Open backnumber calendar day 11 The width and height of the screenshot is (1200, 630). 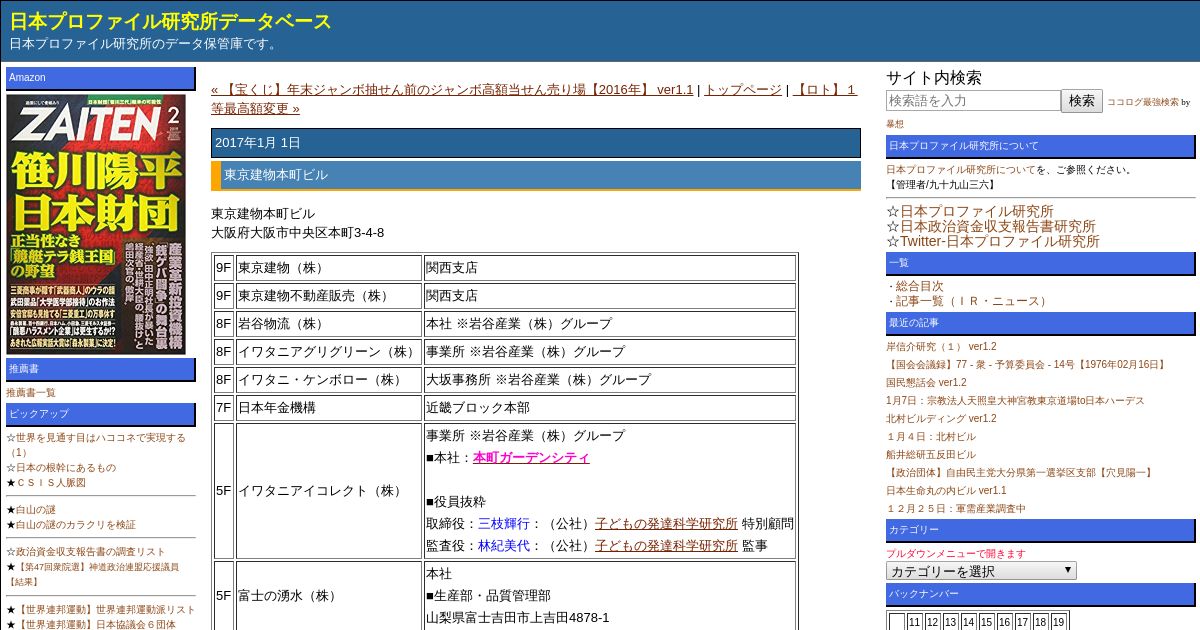[x=915, y=622]
